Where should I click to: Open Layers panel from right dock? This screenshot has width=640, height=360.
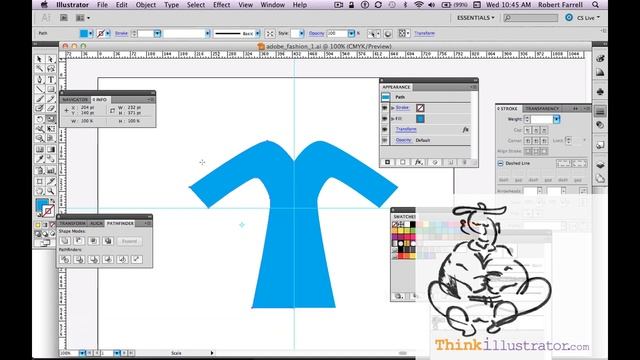coord(600,165)
